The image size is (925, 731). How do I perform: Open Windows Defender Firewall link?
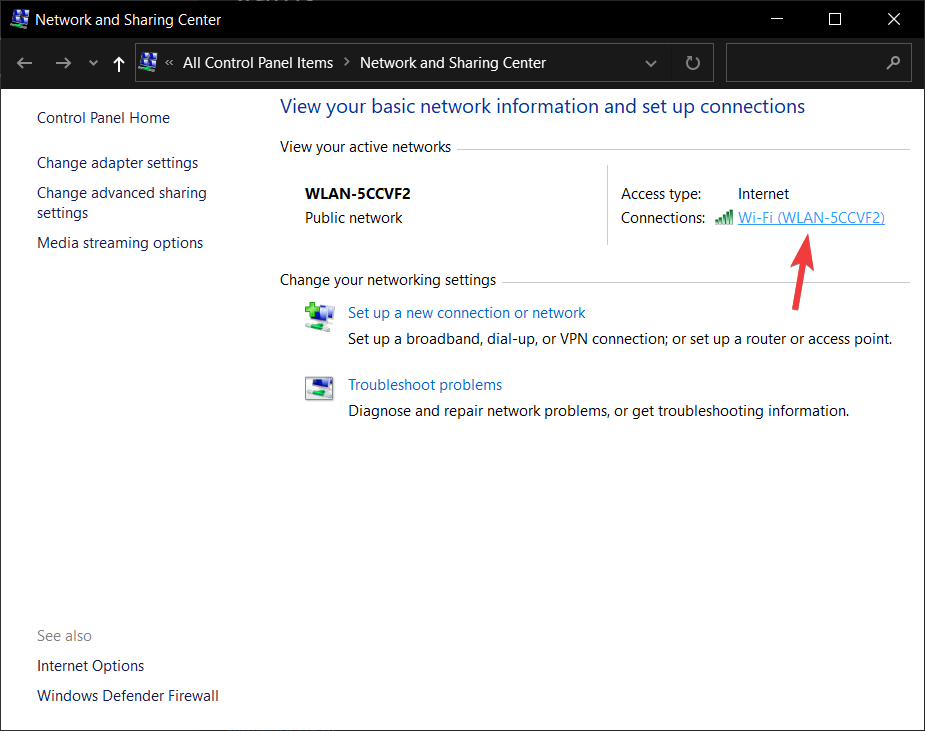(x=127, y=696)
